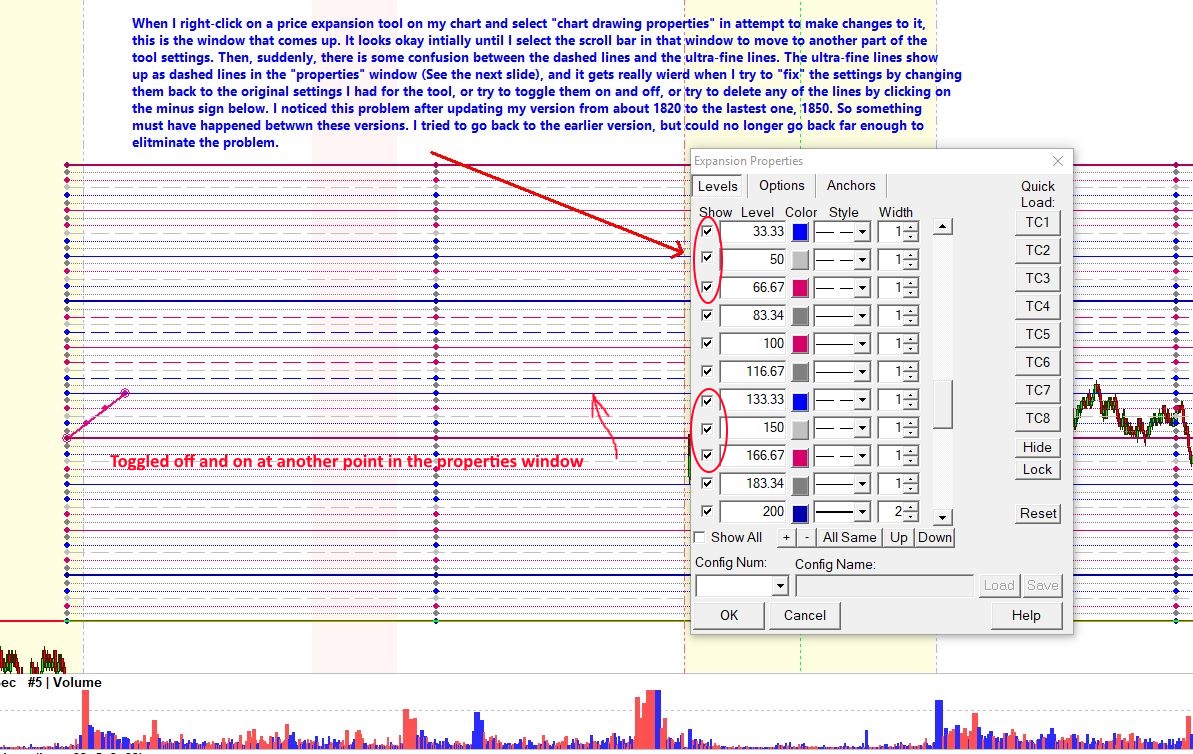1193x754 pixels.
Task: Switch to the Levels tab
Action: 717,186
